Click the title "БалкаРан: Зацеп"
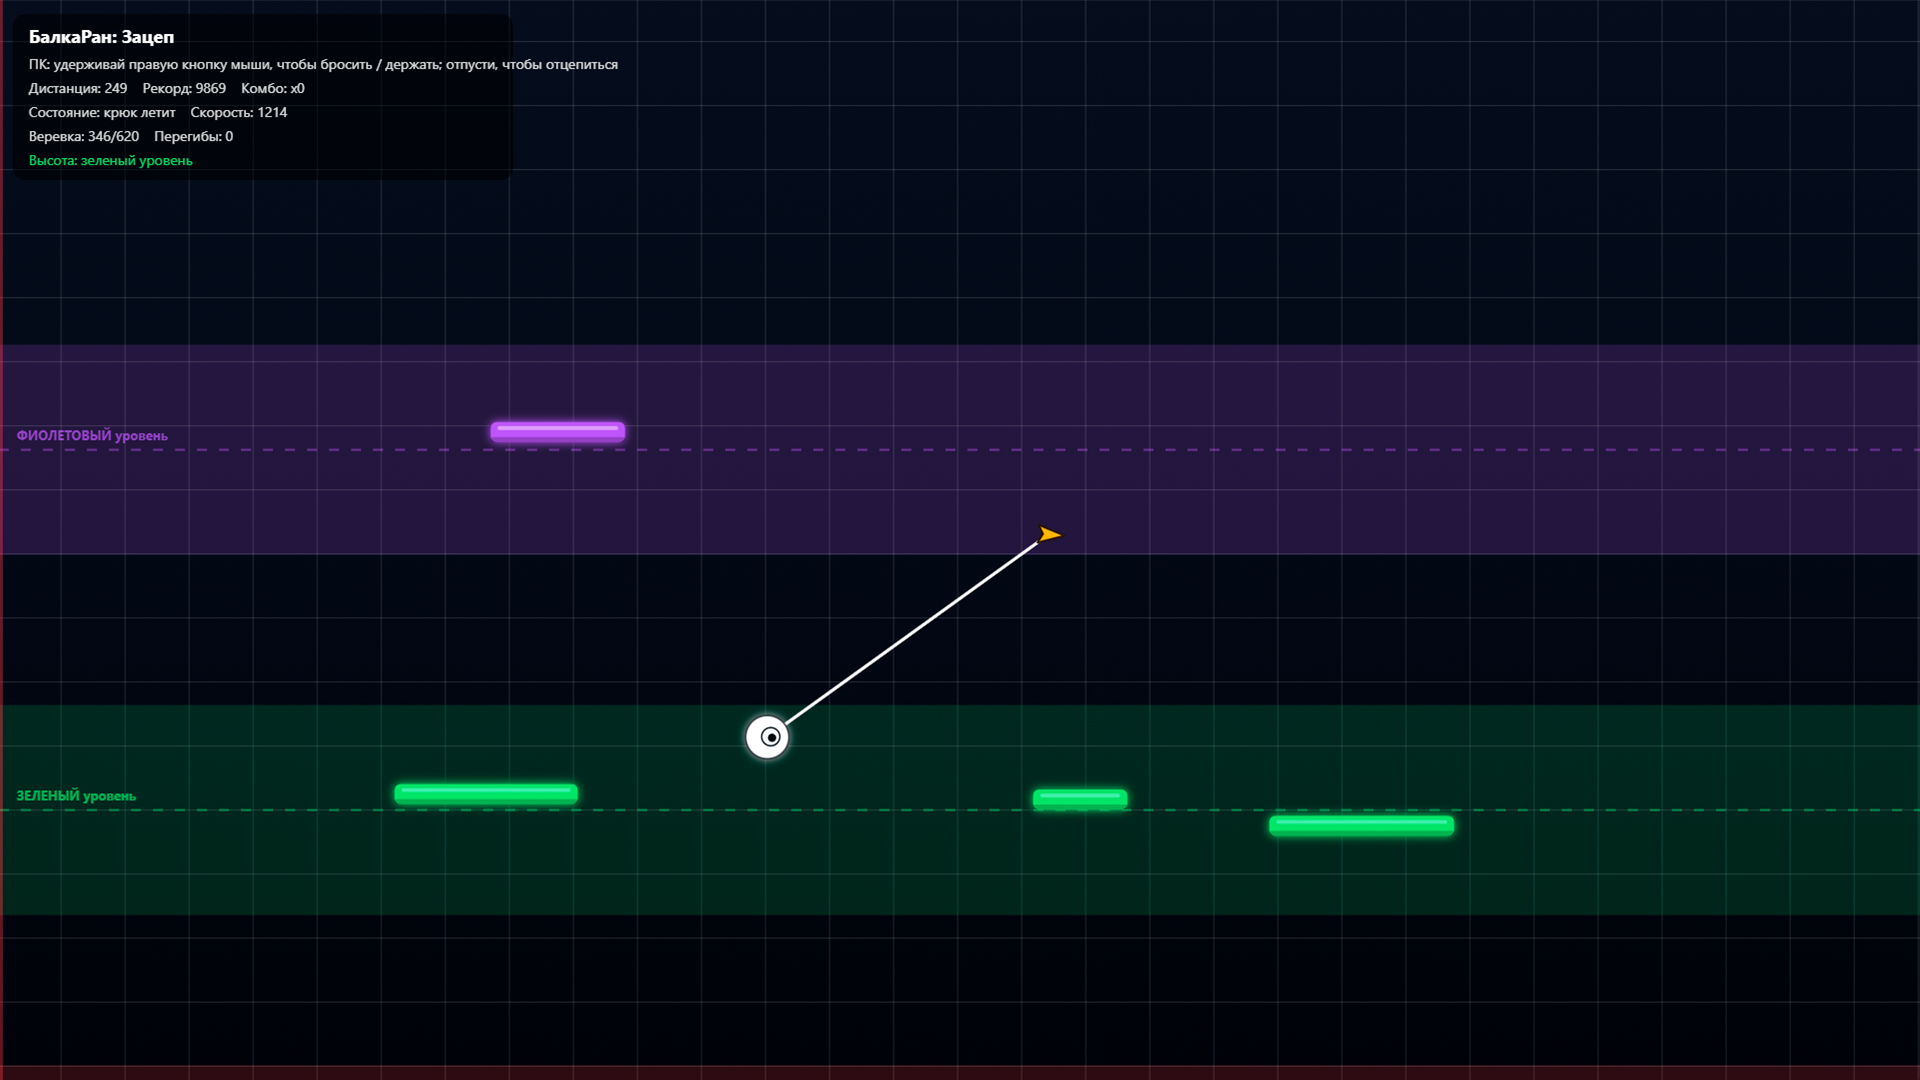 tap(101, 37)
